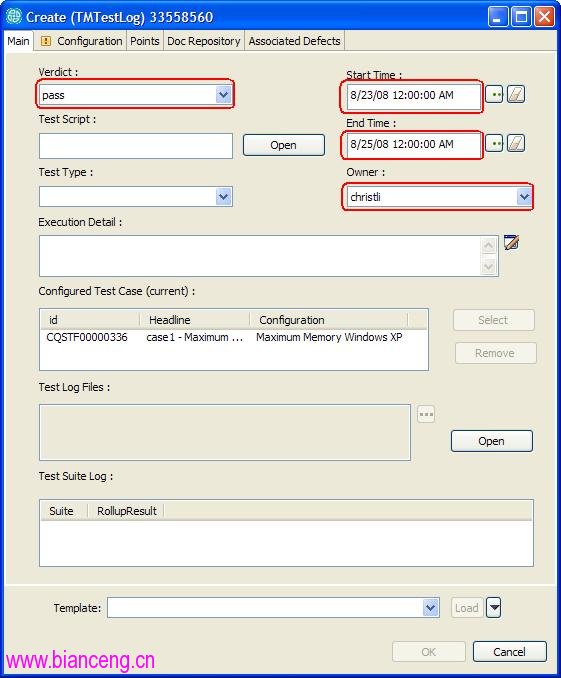Screen dimensions: 561x678
Task: Select row CQSTF00000336 in test case table
Action: 234,337
